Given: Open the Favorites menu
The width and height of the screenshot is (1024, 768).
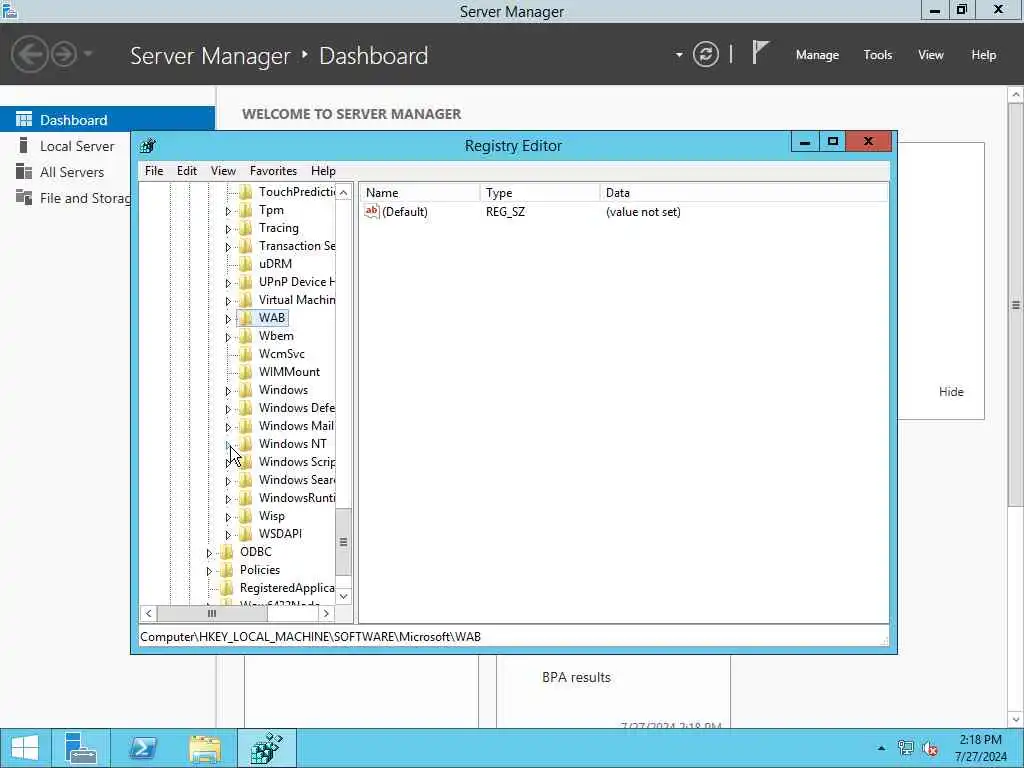Looking at the screenshot, I should [x=273, y=170].
